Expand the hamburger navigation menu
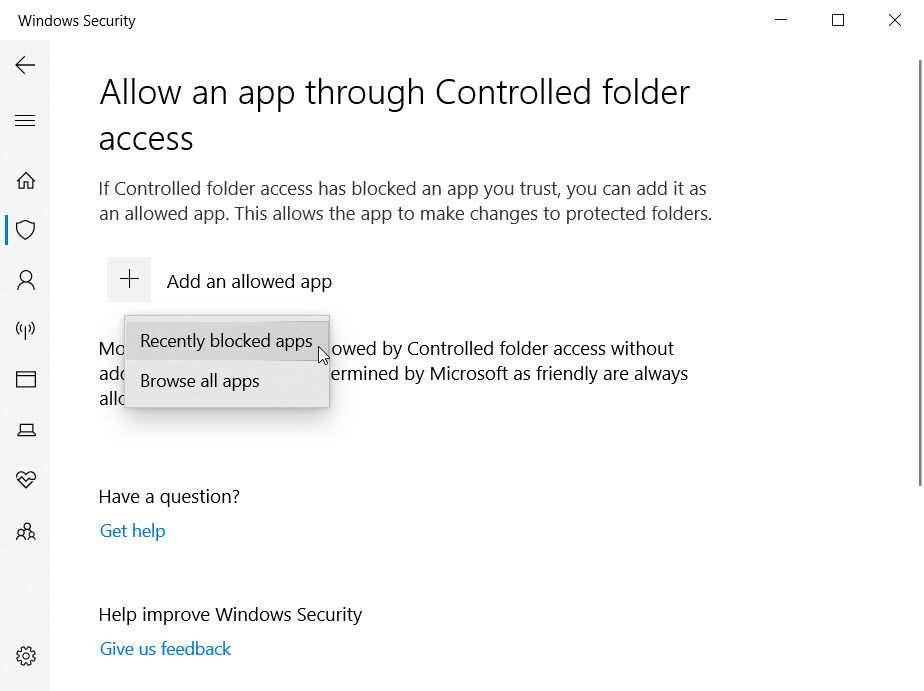Image resolution: width=924 pixels, height=691 pixels. pyautogui.click(x=25, y=121)
